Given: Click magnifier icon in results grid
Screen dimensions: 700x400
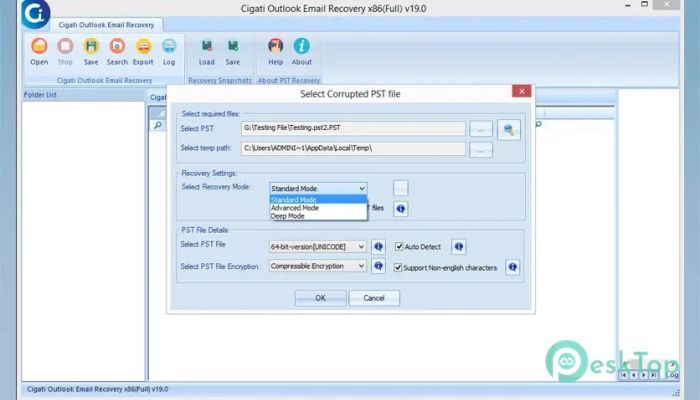Looking at the screenshot, I should point(158,125).
